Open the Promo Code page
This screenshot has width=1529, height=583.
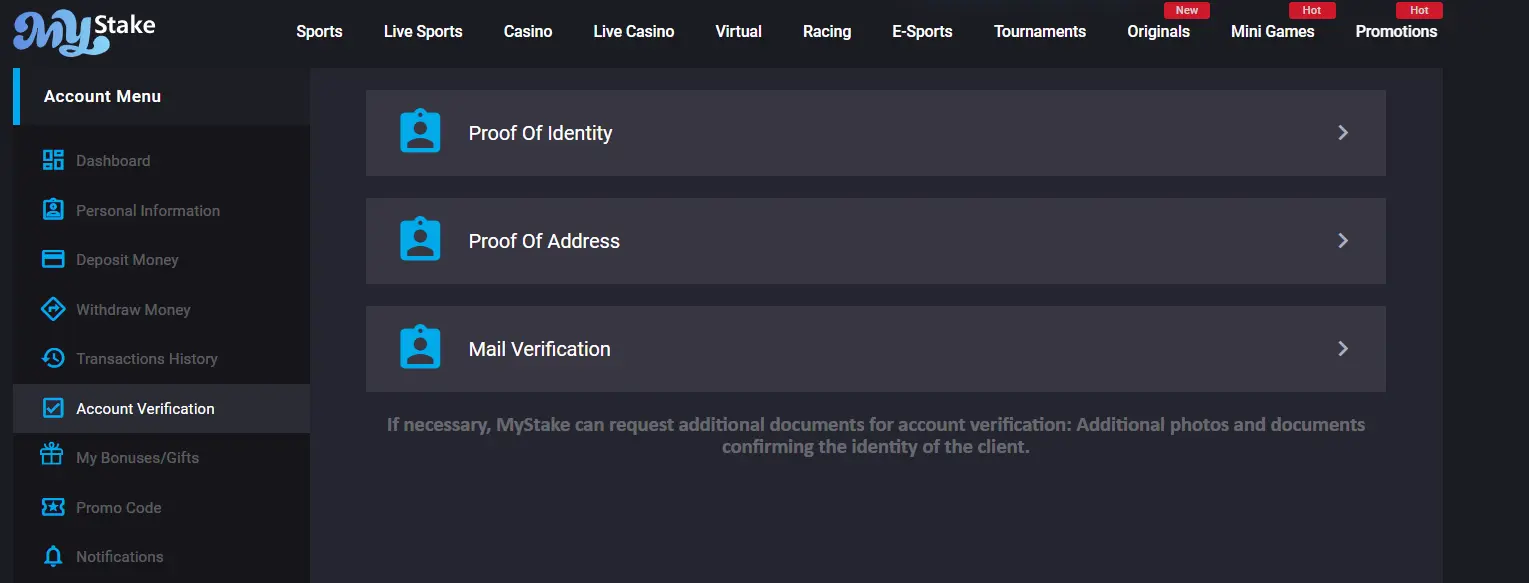(161, 507)
